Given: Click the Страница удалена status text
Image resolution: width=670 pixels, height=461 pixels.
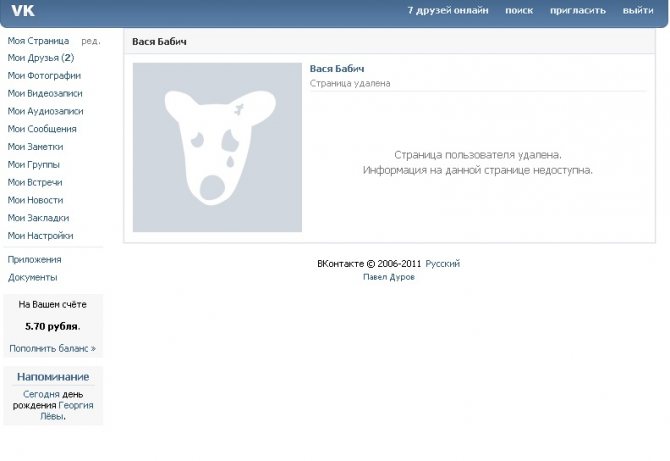Looking at the screenshot, I should 350,83.
